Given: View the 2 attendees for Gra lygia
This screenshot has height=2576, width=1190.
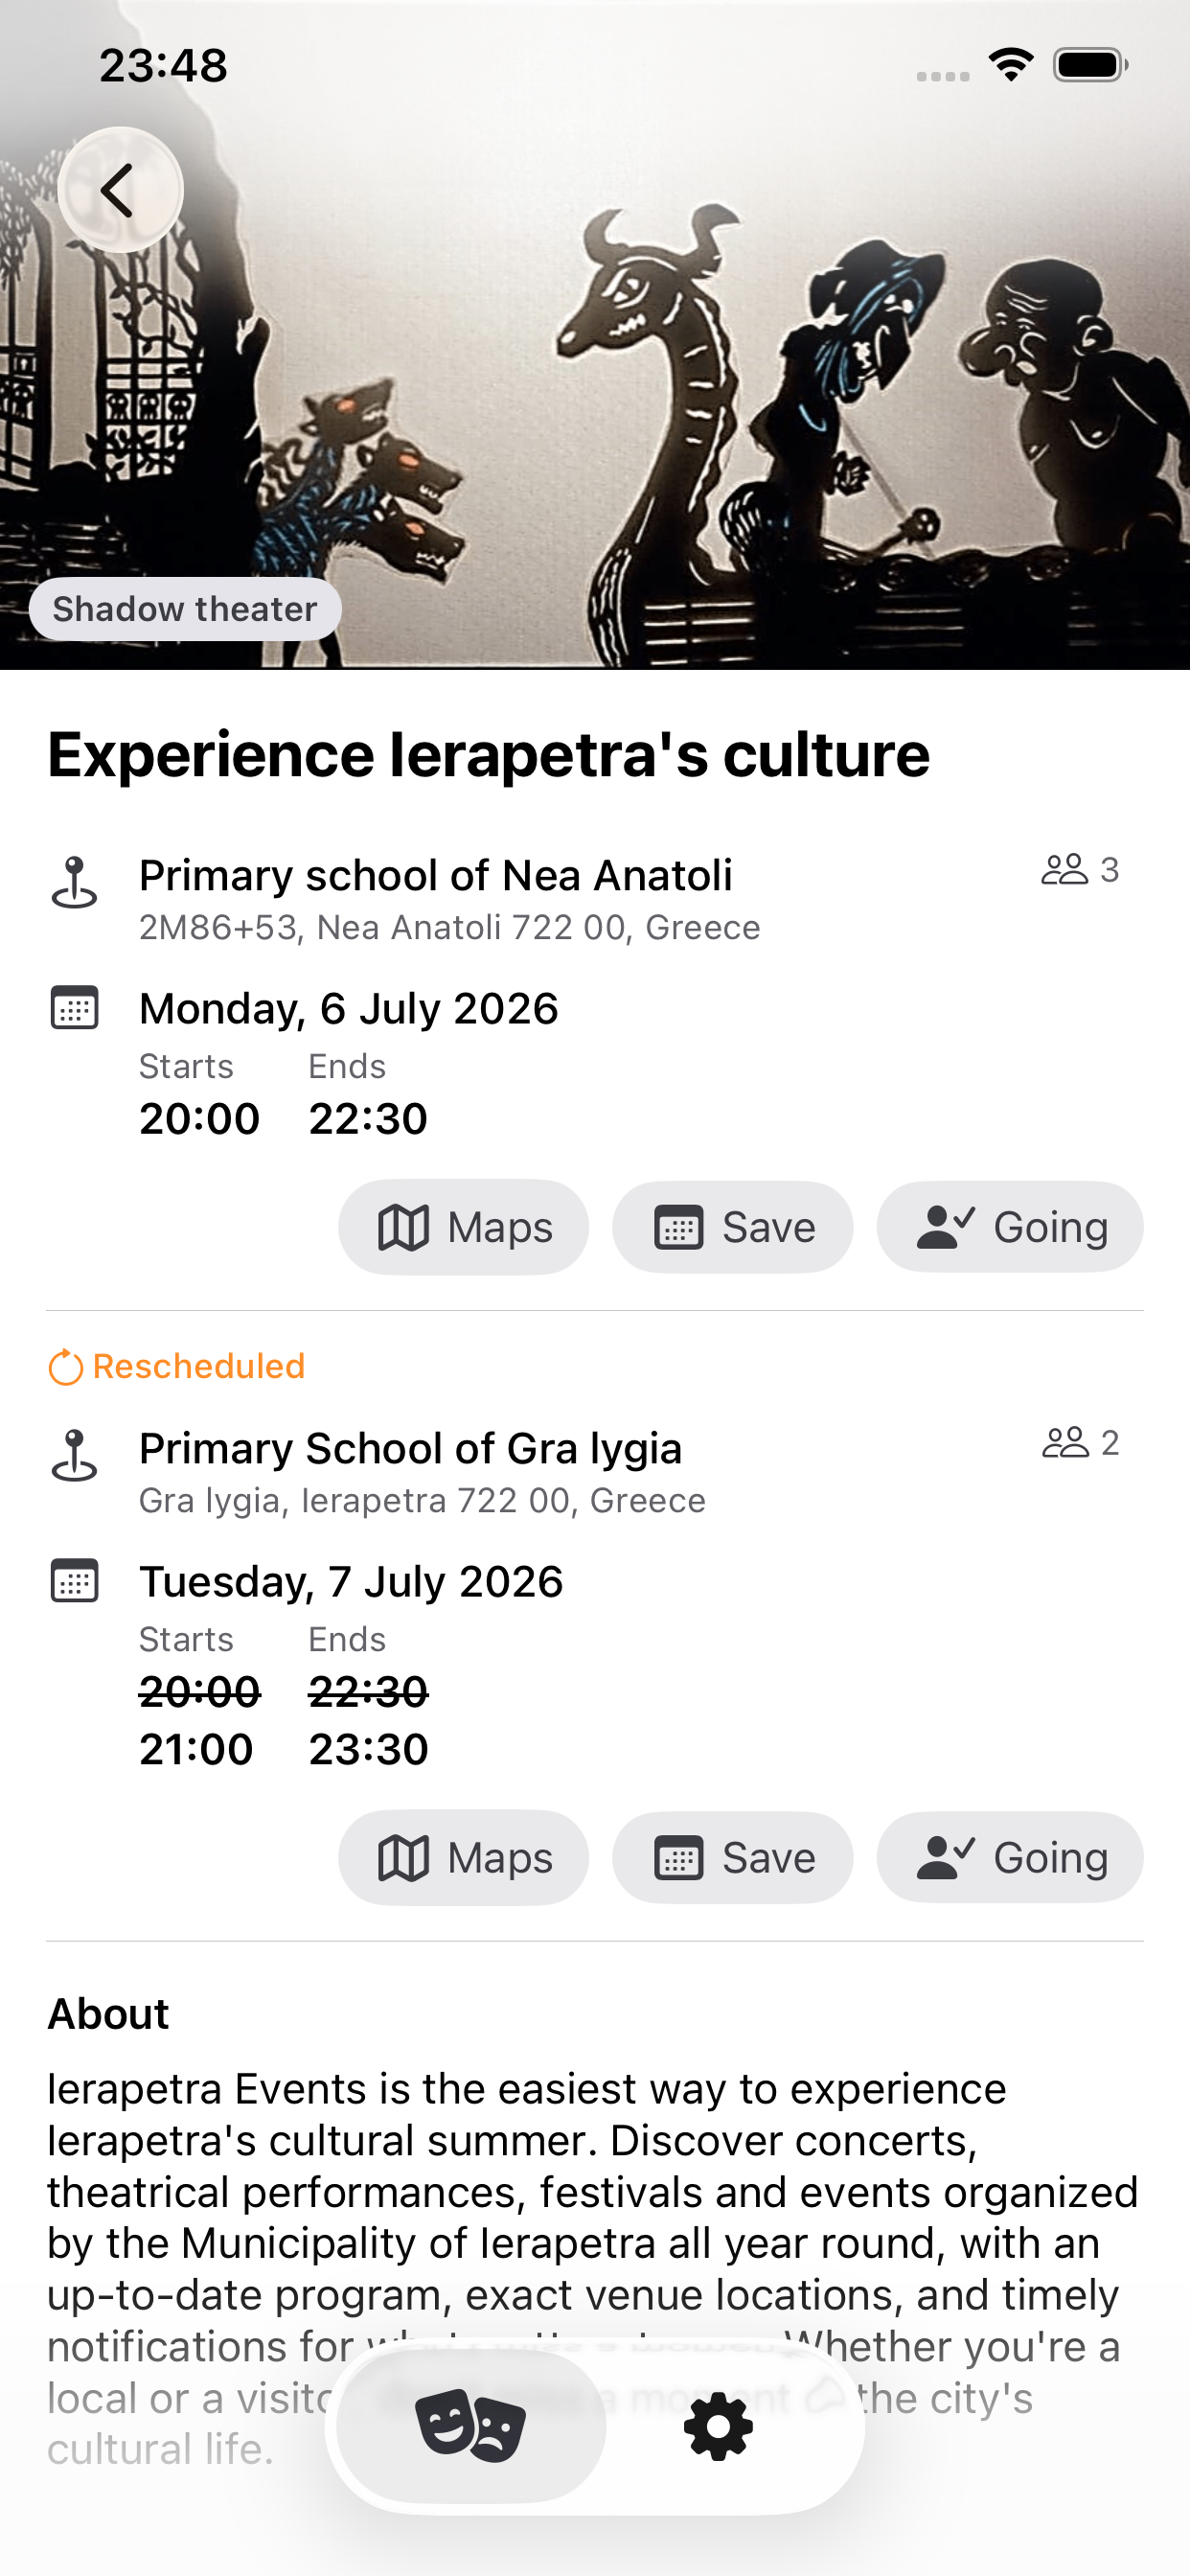Looking at the screenshot, I should point(1080,1443).
